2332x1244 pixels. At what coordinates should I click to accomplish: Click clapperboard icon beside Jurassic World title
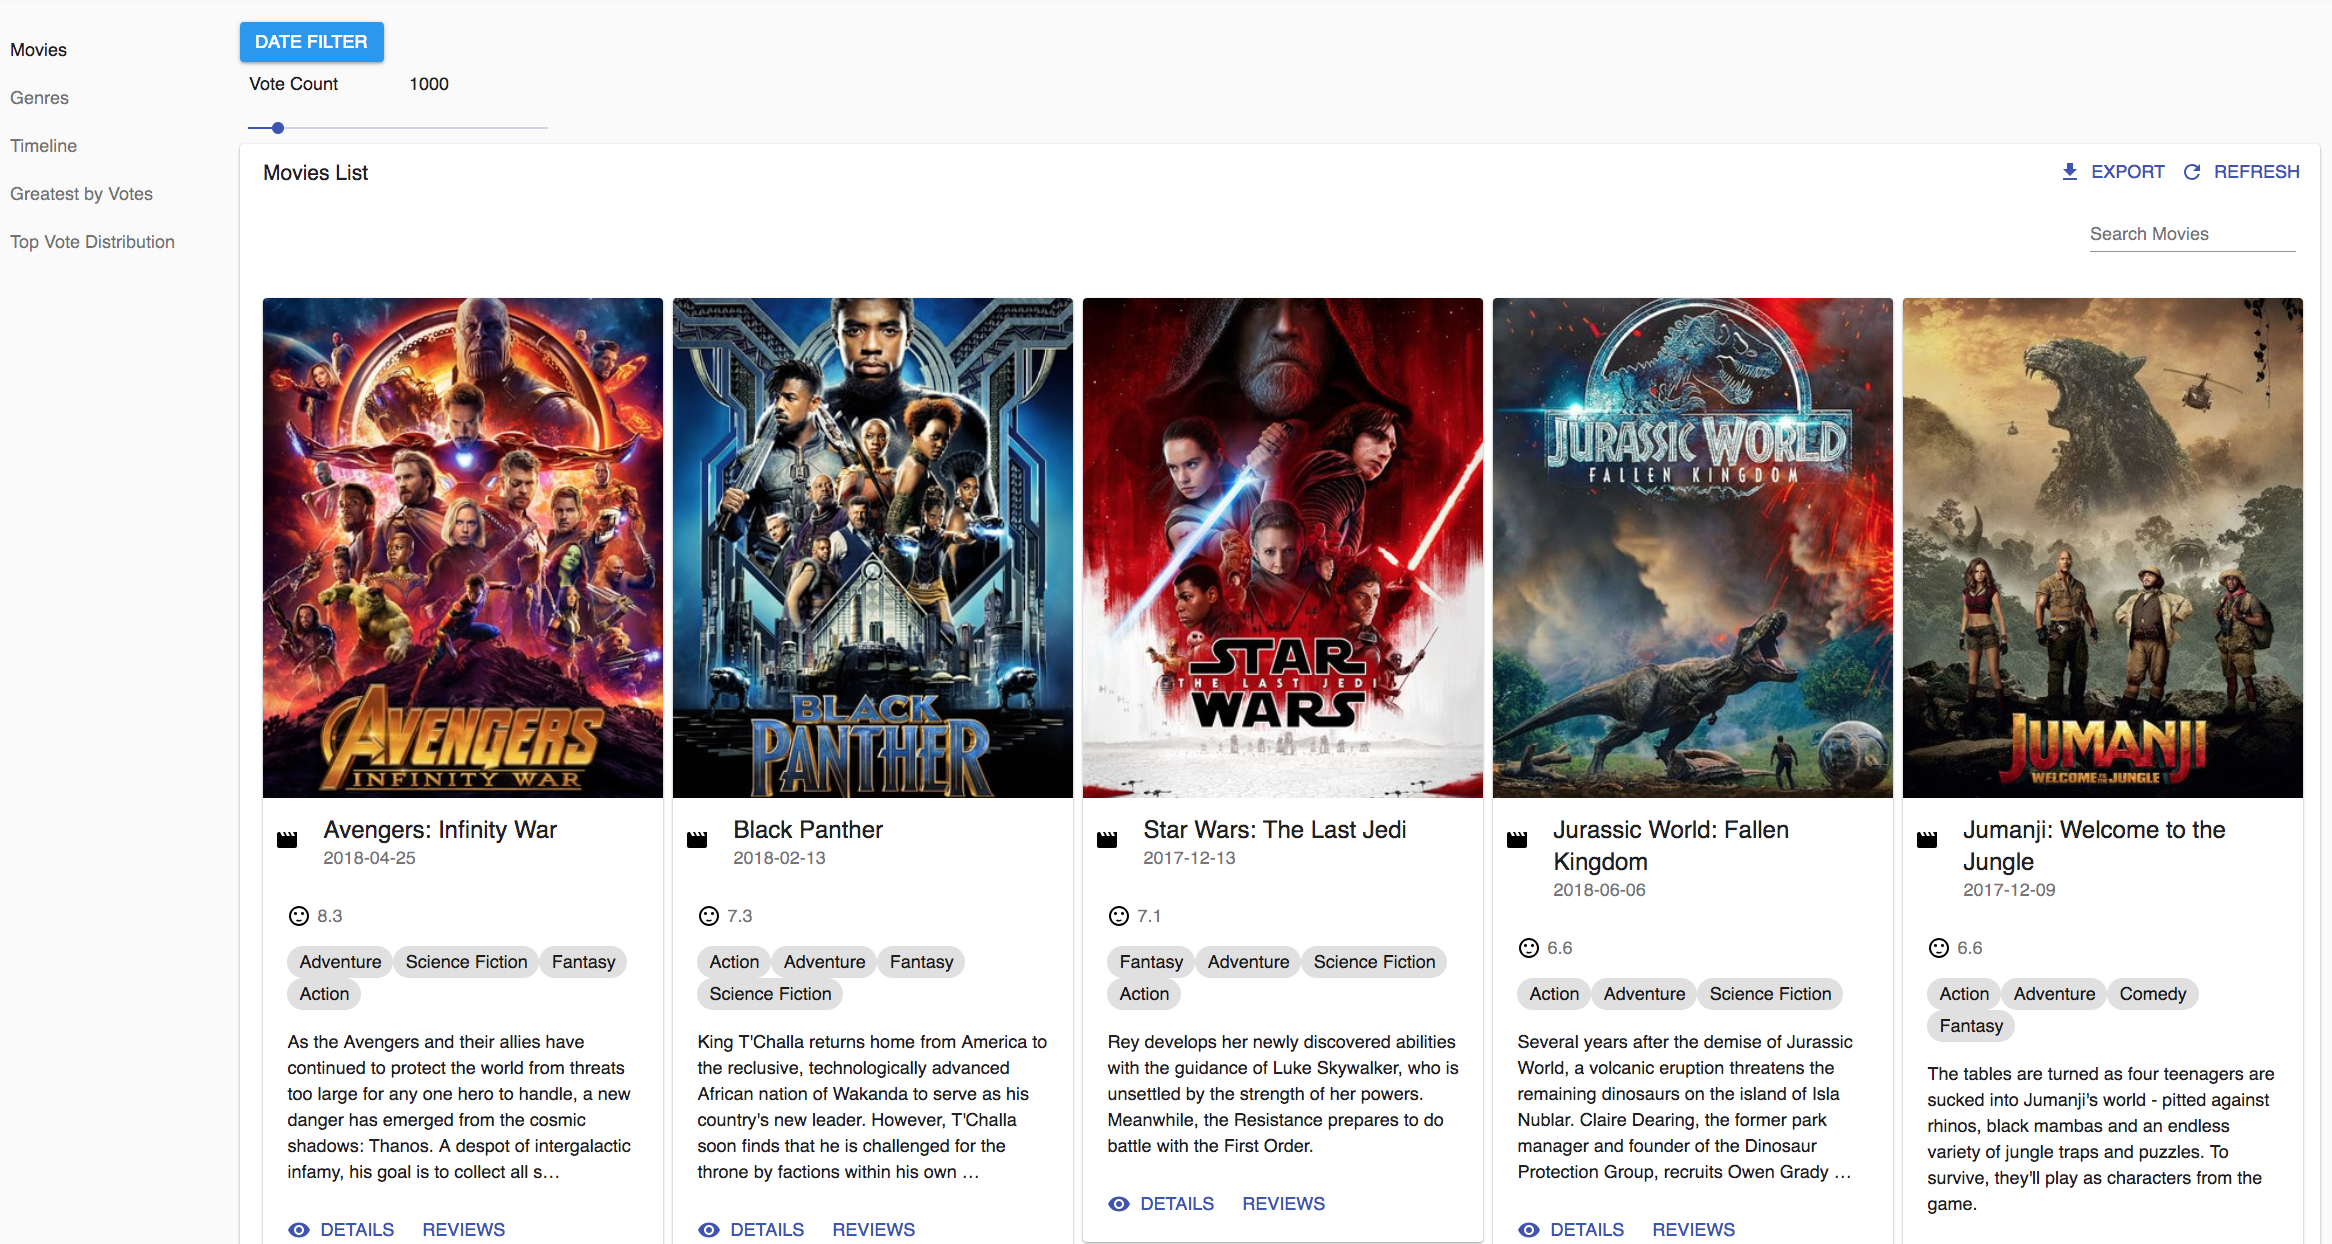pyautogui.click(x=1517, y=839)
